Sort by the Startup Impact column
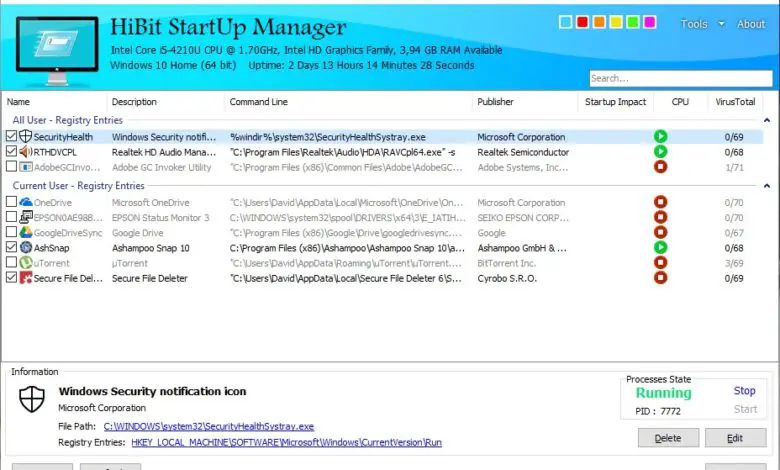 pos(616,101)
